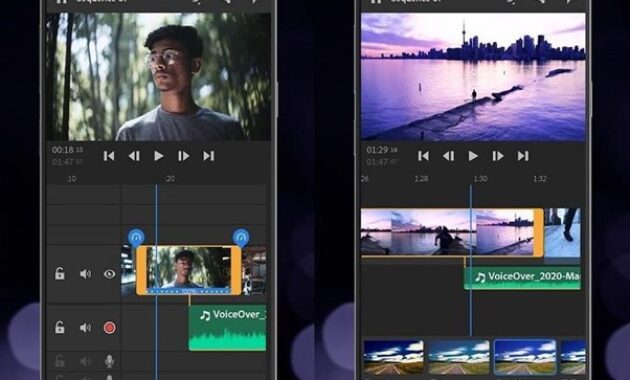Viewport: 630px width, 380px height.
Task: Click the red record voiceover button
Action: point(109,328)
